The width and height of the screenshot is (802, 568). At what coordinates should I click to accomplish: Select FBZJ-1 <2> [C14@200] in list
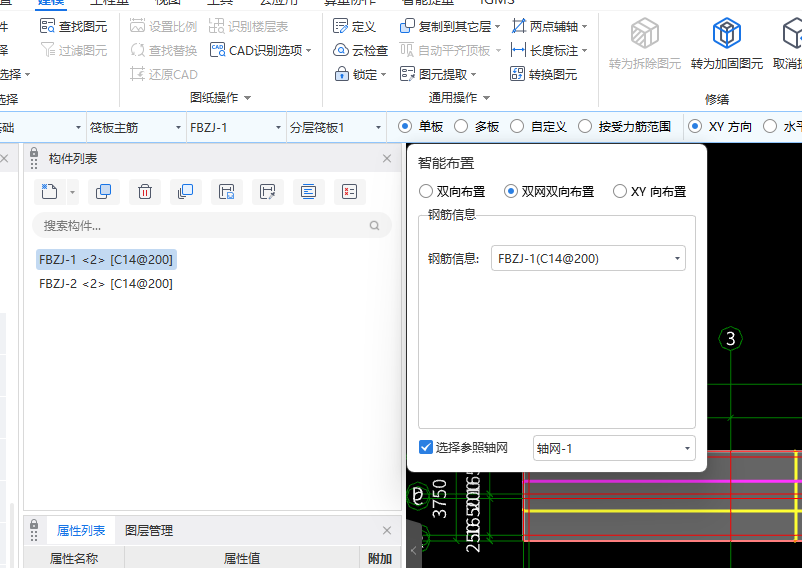coord(106,259)
